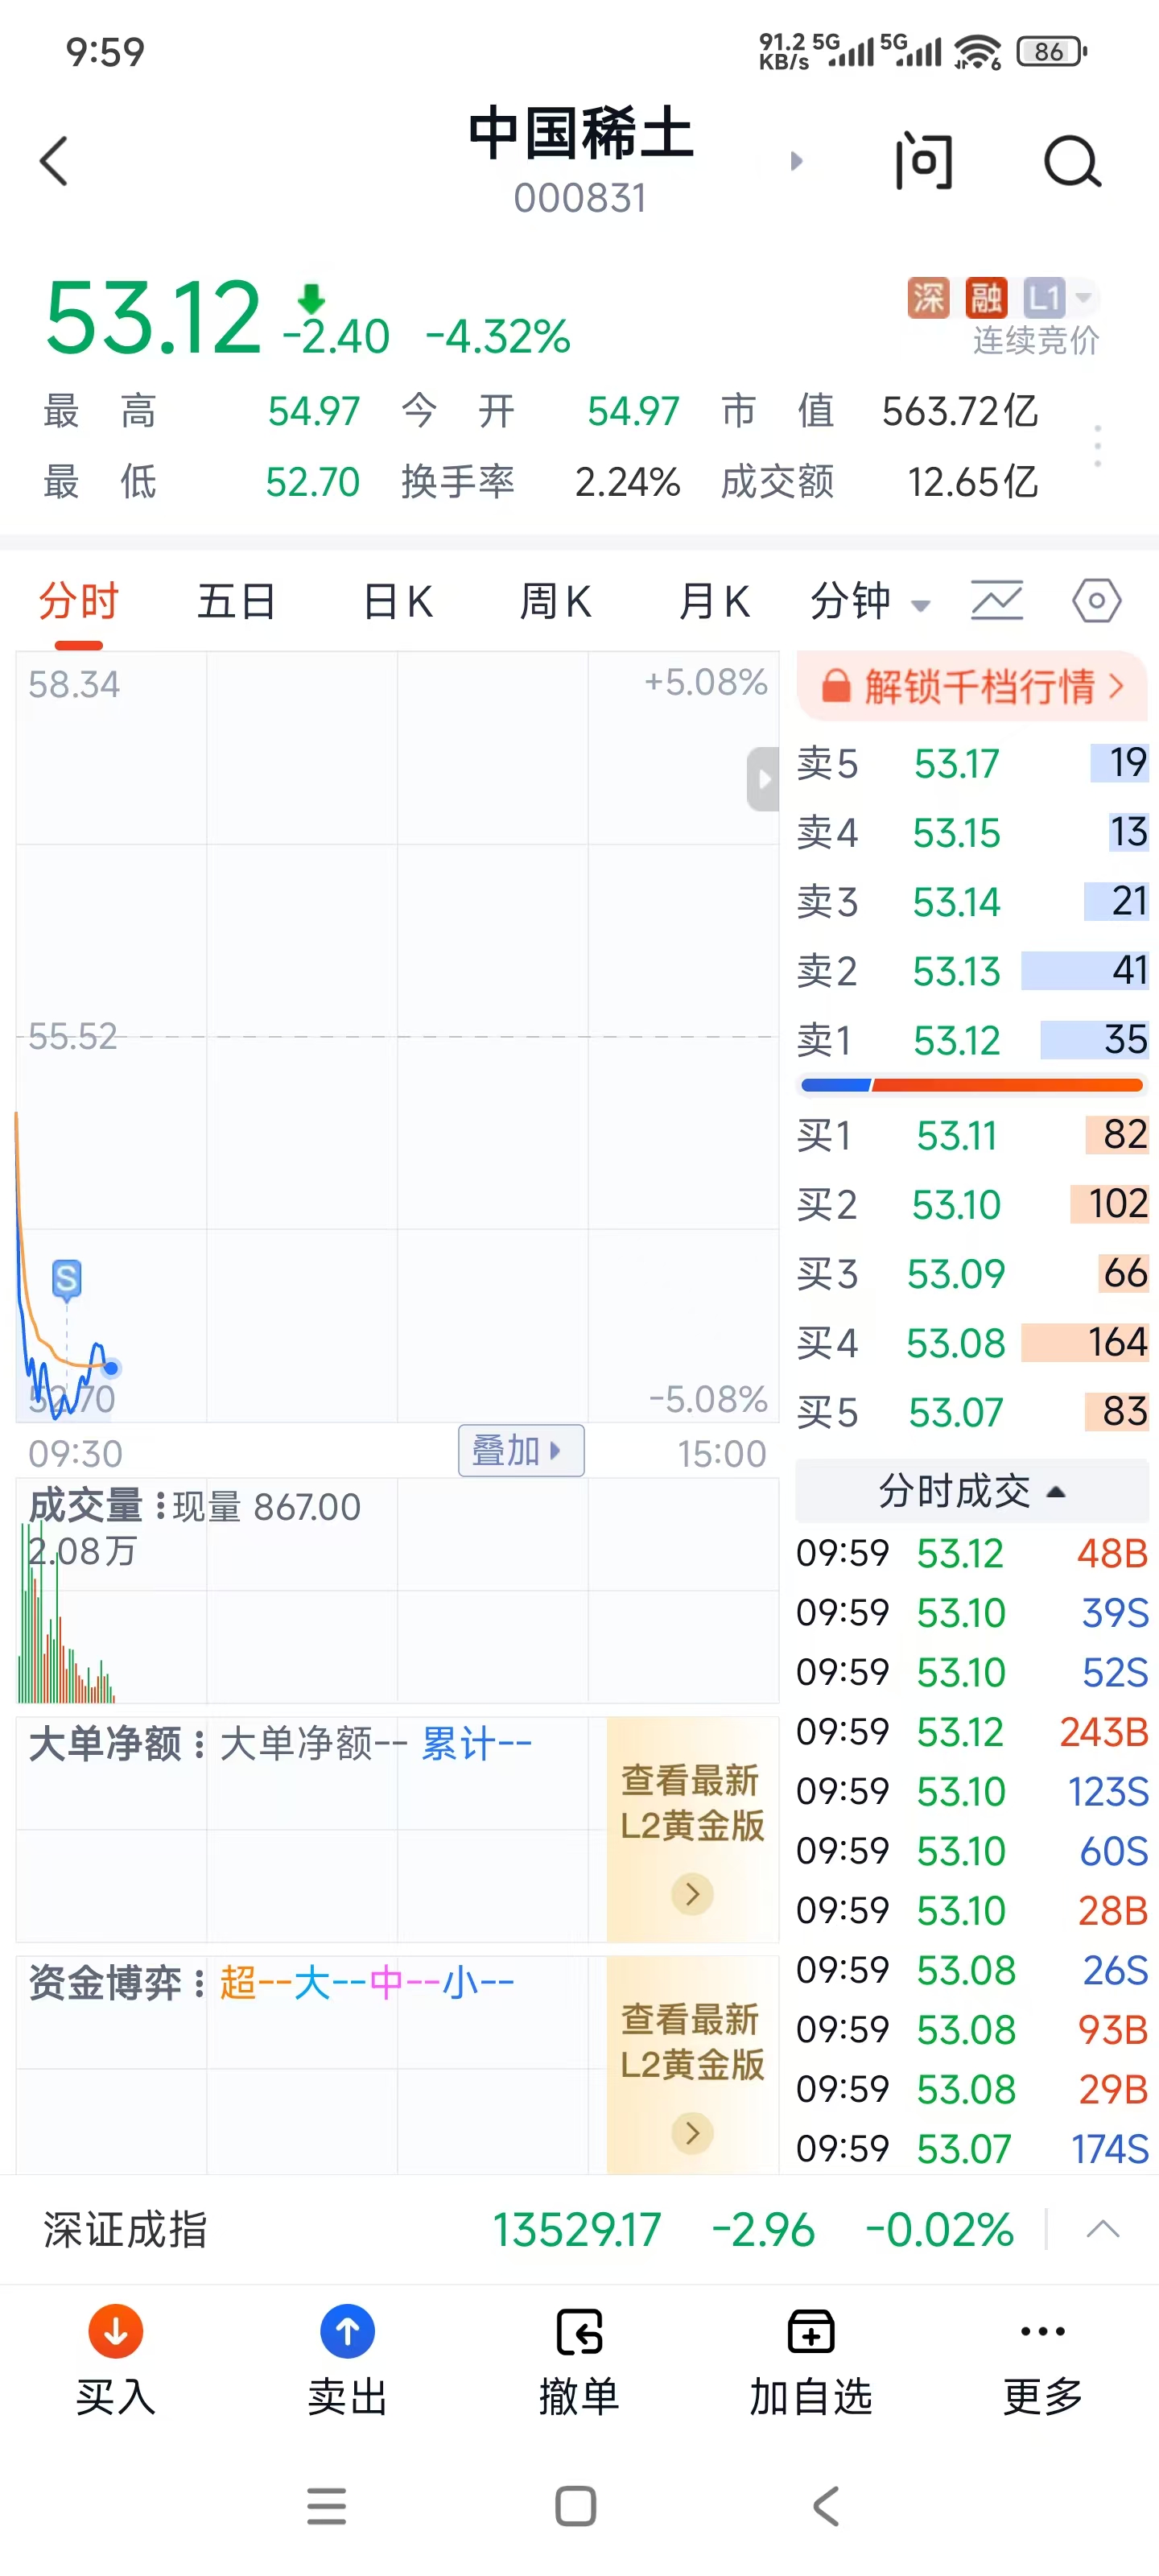Select 卖1 price 53.12 row
This screenshot has height=2576, width=1159.
[x=972, y=1040]
